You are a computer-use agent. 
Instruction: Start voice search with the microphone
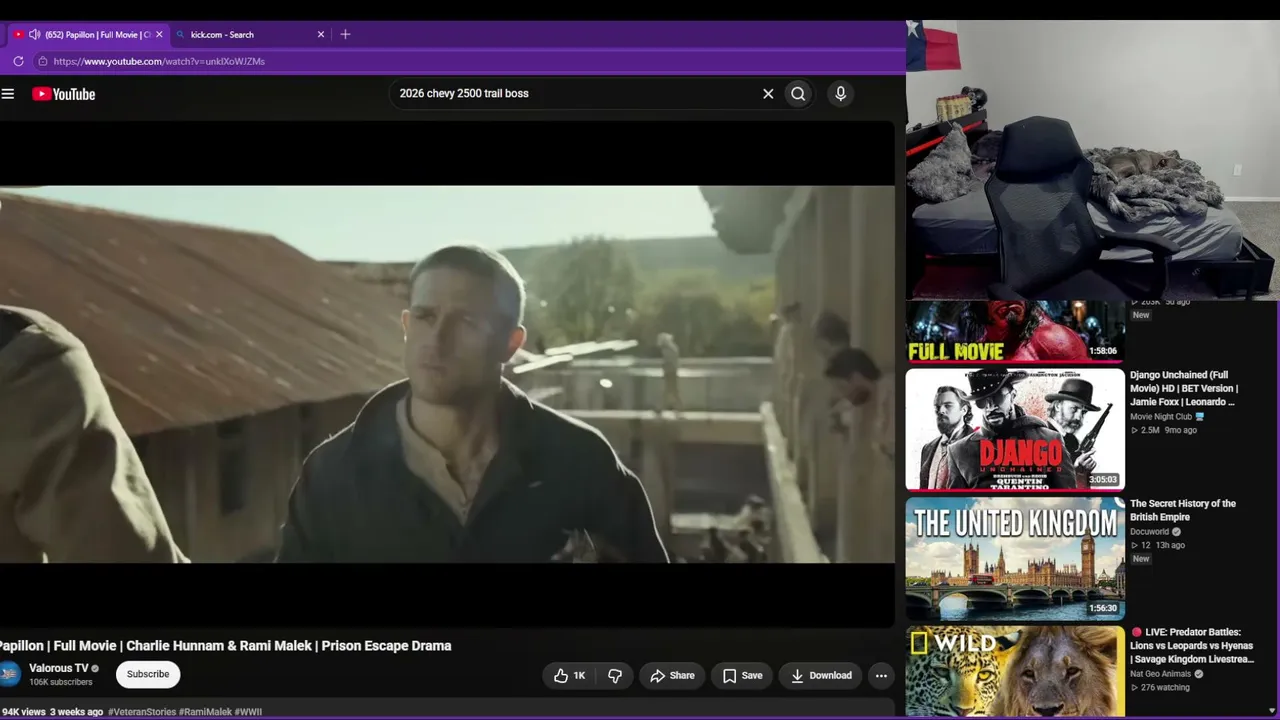tap(840, 94)
